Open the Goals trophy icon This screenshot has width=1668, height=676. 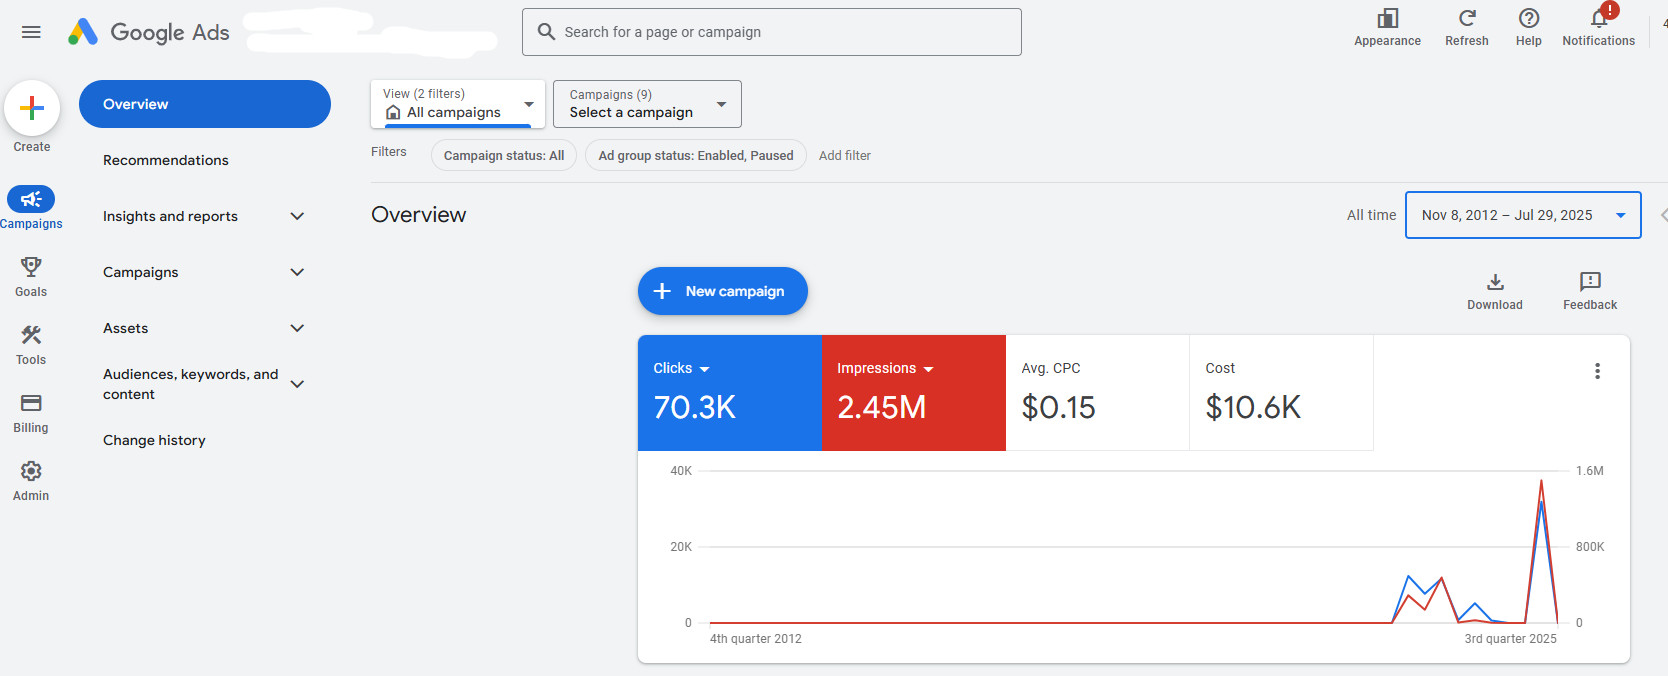pyautogui.click(x=31, y=267)
